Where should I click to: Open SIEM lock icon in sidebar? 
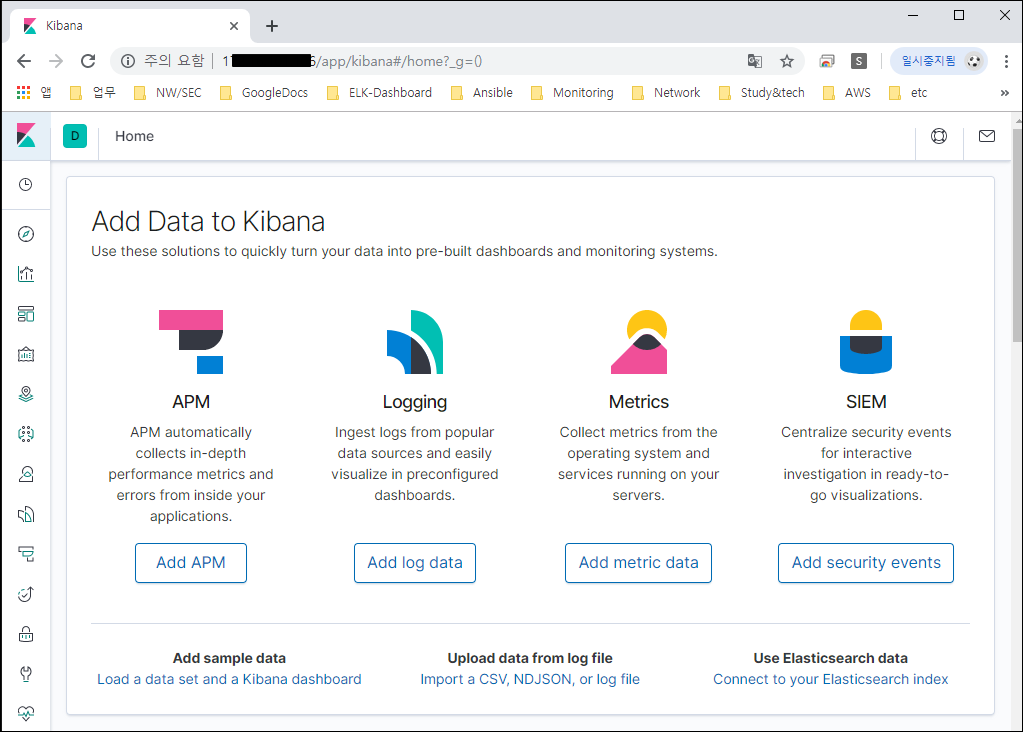point(25,634)
